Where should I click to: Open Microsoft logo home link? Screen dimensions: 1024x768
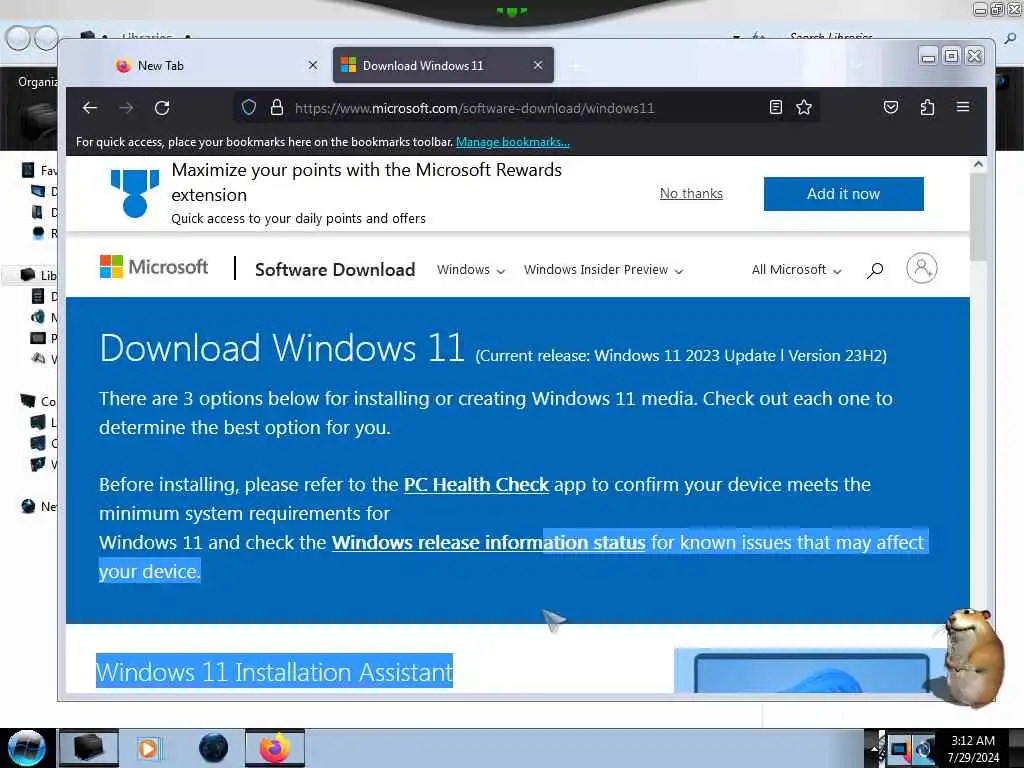153,266
